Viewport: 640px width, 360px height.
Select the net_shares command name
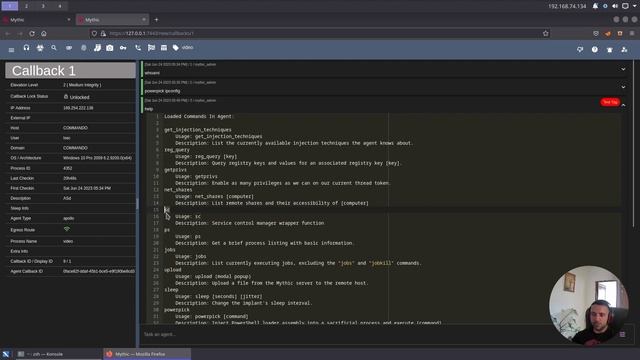(x=178, y=190)
